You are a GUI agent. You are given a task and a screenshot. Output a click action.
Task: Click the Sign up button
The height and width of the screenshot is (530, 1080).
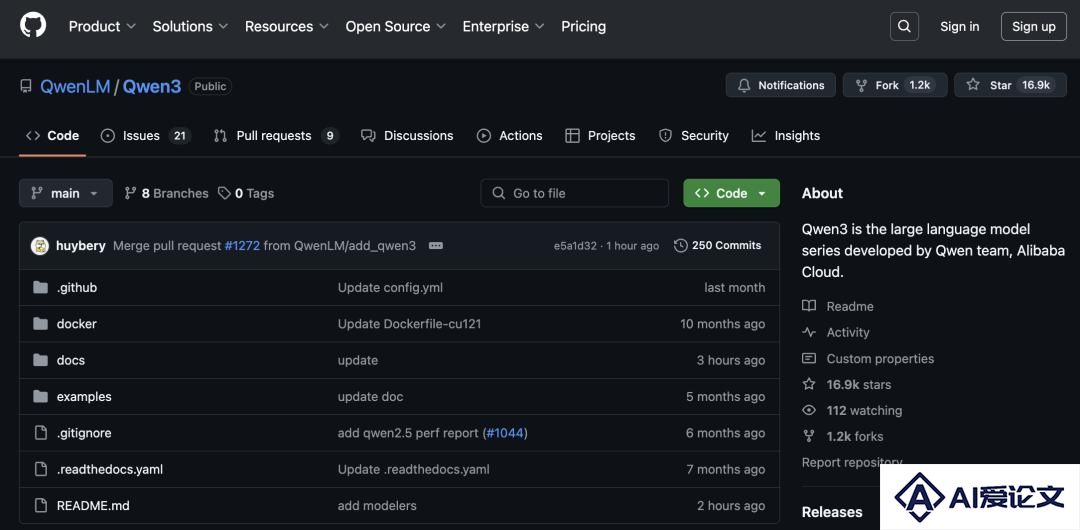[1033, 26]
